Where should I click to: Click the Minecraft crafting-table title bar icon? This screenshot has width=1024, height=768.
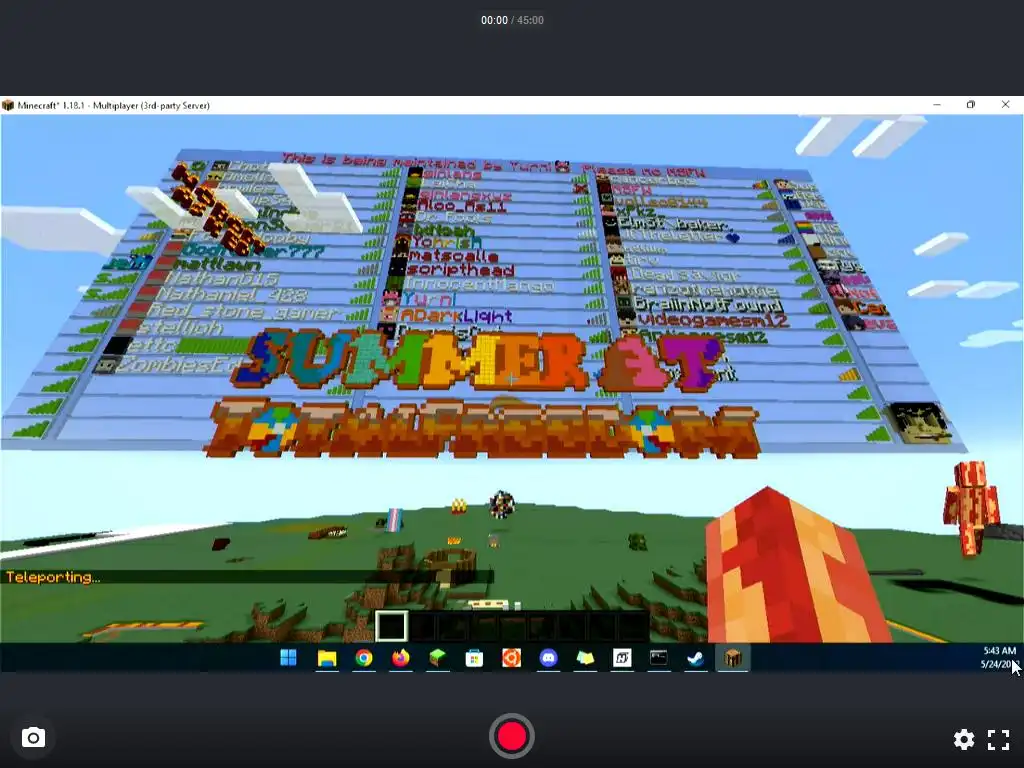(8, 105)
